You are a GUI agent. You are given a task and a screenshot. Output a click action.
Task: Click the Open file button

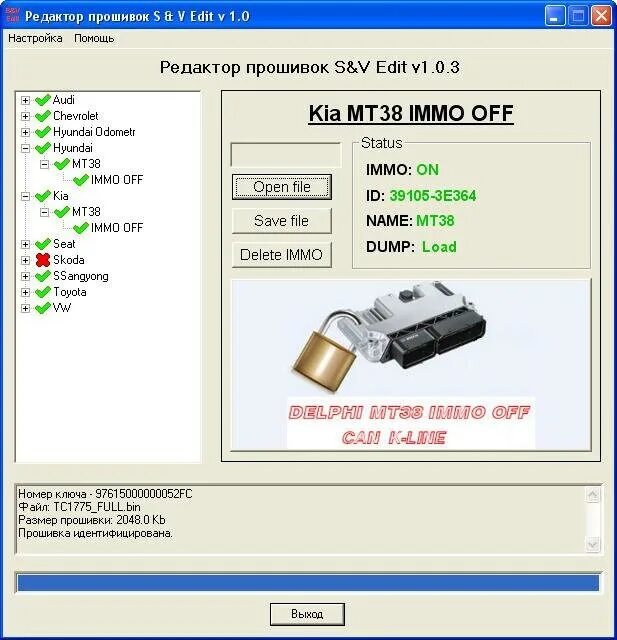coord(282,187)
